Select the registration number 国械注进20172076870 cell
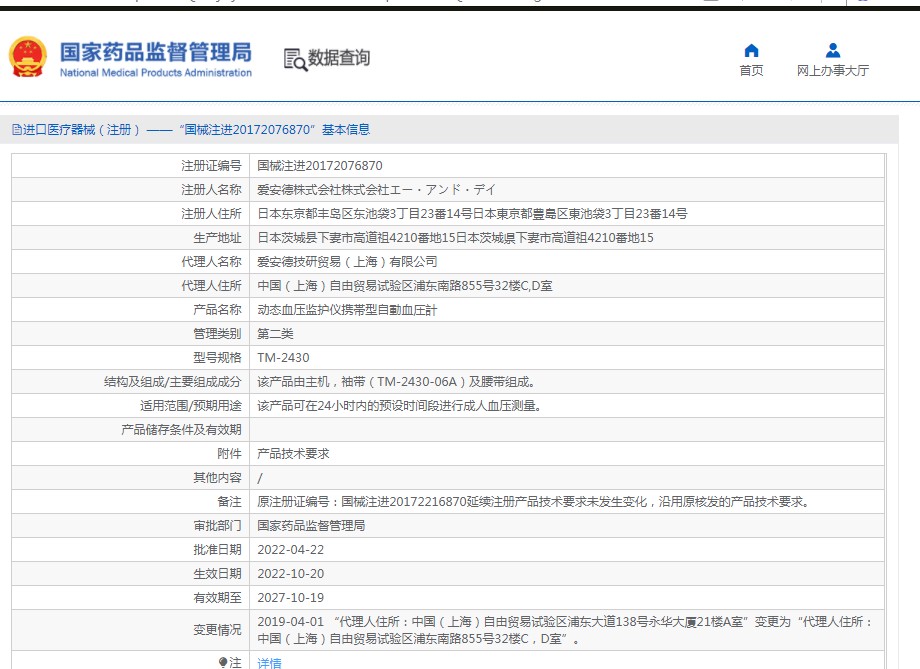 pos(320,166)
